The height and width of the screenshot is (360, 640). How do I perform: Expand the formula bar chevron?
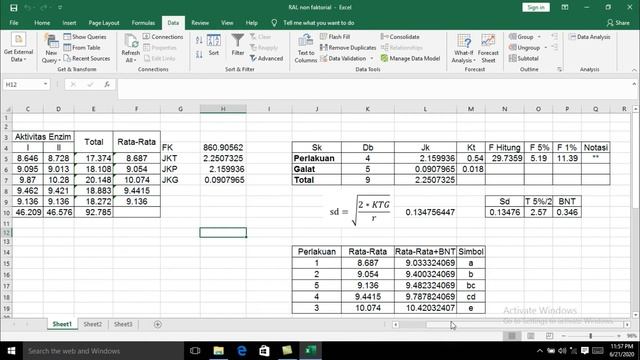click(634, 84)
